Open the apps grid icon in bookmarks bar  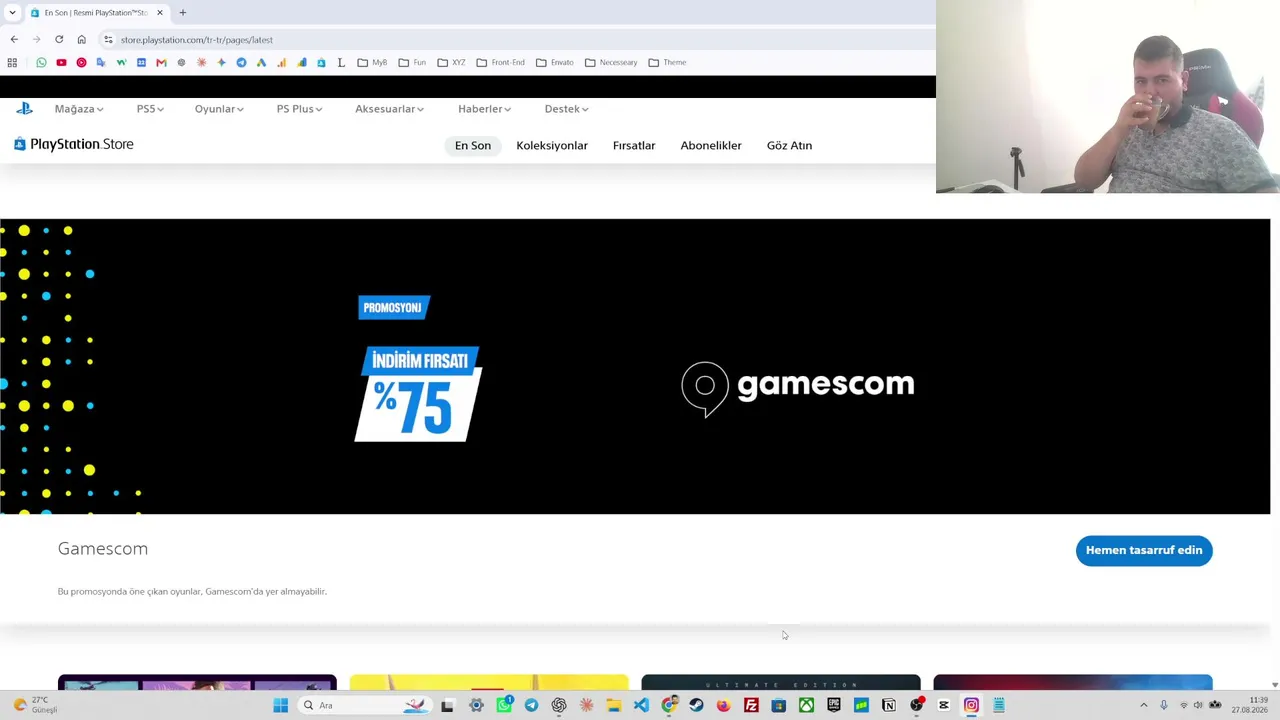tap(12, 62)
